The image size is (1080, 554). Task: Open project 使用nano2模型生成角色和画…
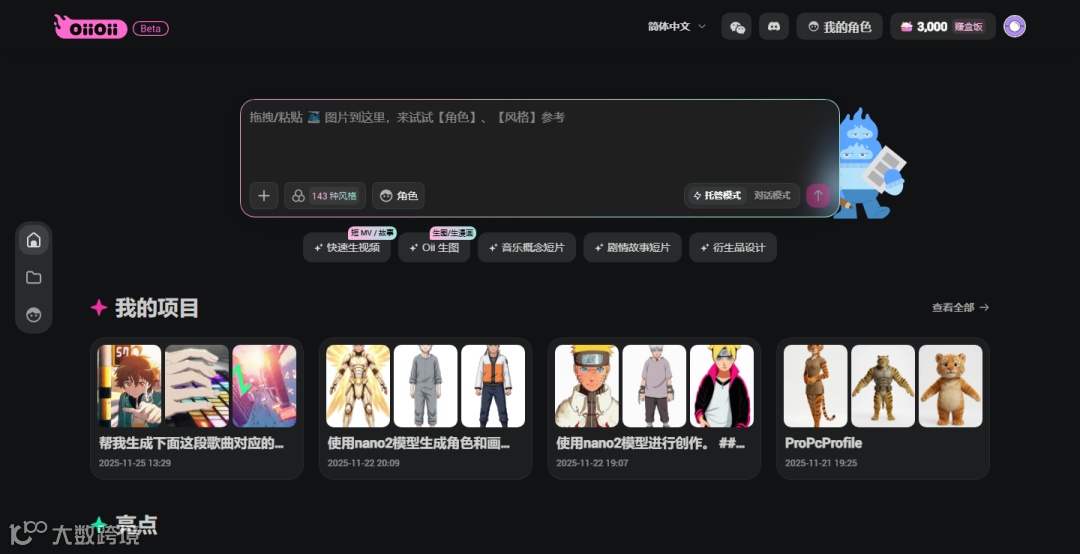(x=419, y=443)
